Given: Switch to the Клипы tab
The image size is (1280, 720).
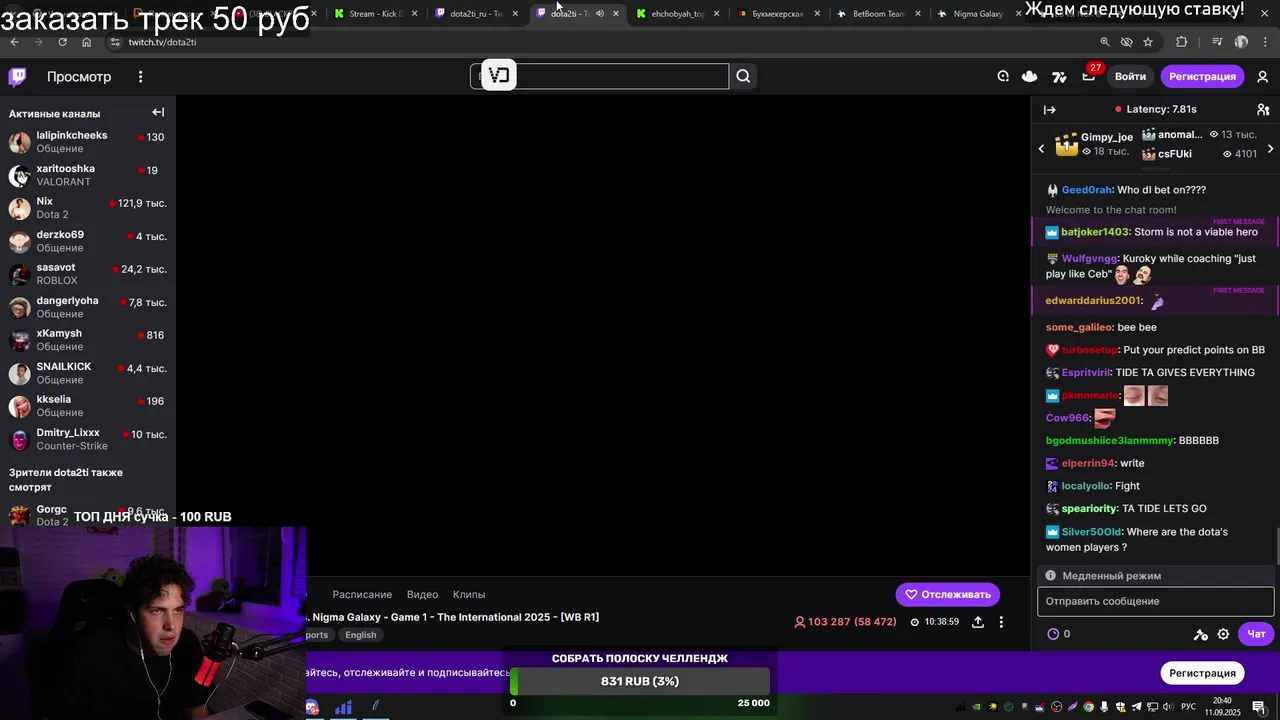Looking at the screenshot, I should click(x=469, y=594).
